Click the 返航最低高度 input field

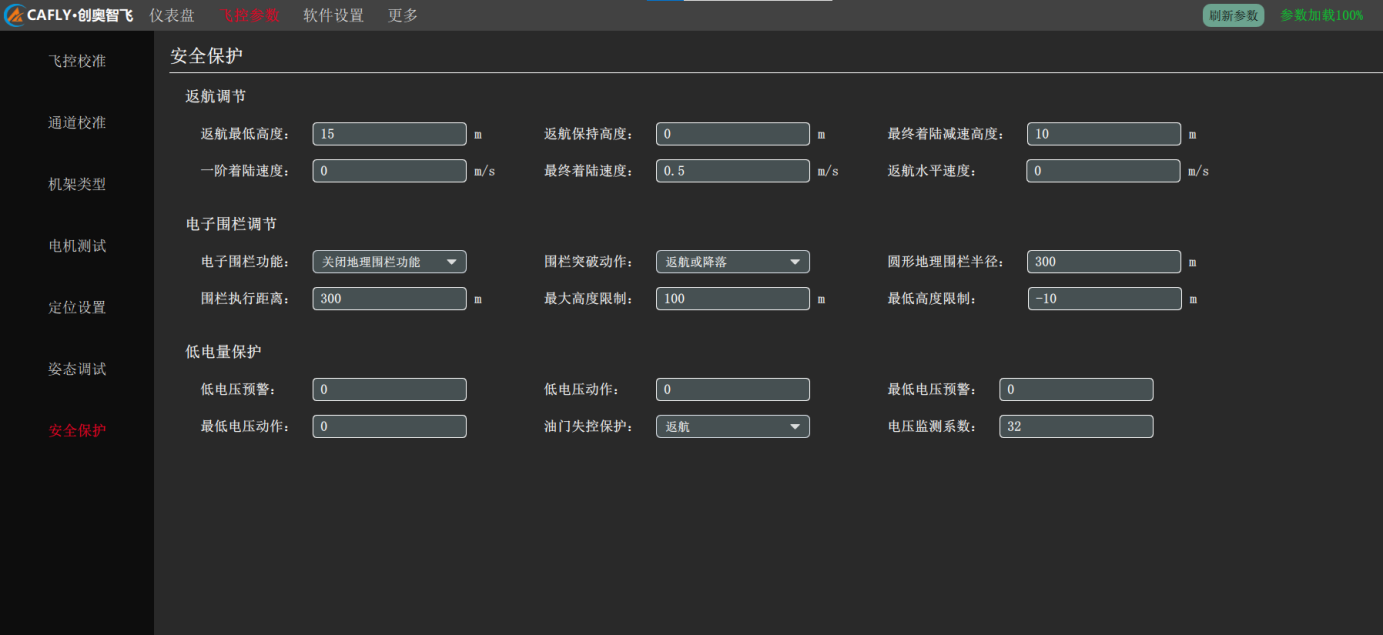point(390,134)
